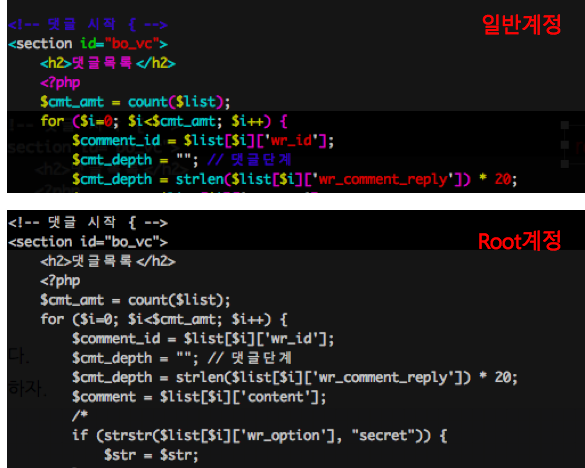
Task: Click the /* comment opener line
Action: [x=80, y=415]
